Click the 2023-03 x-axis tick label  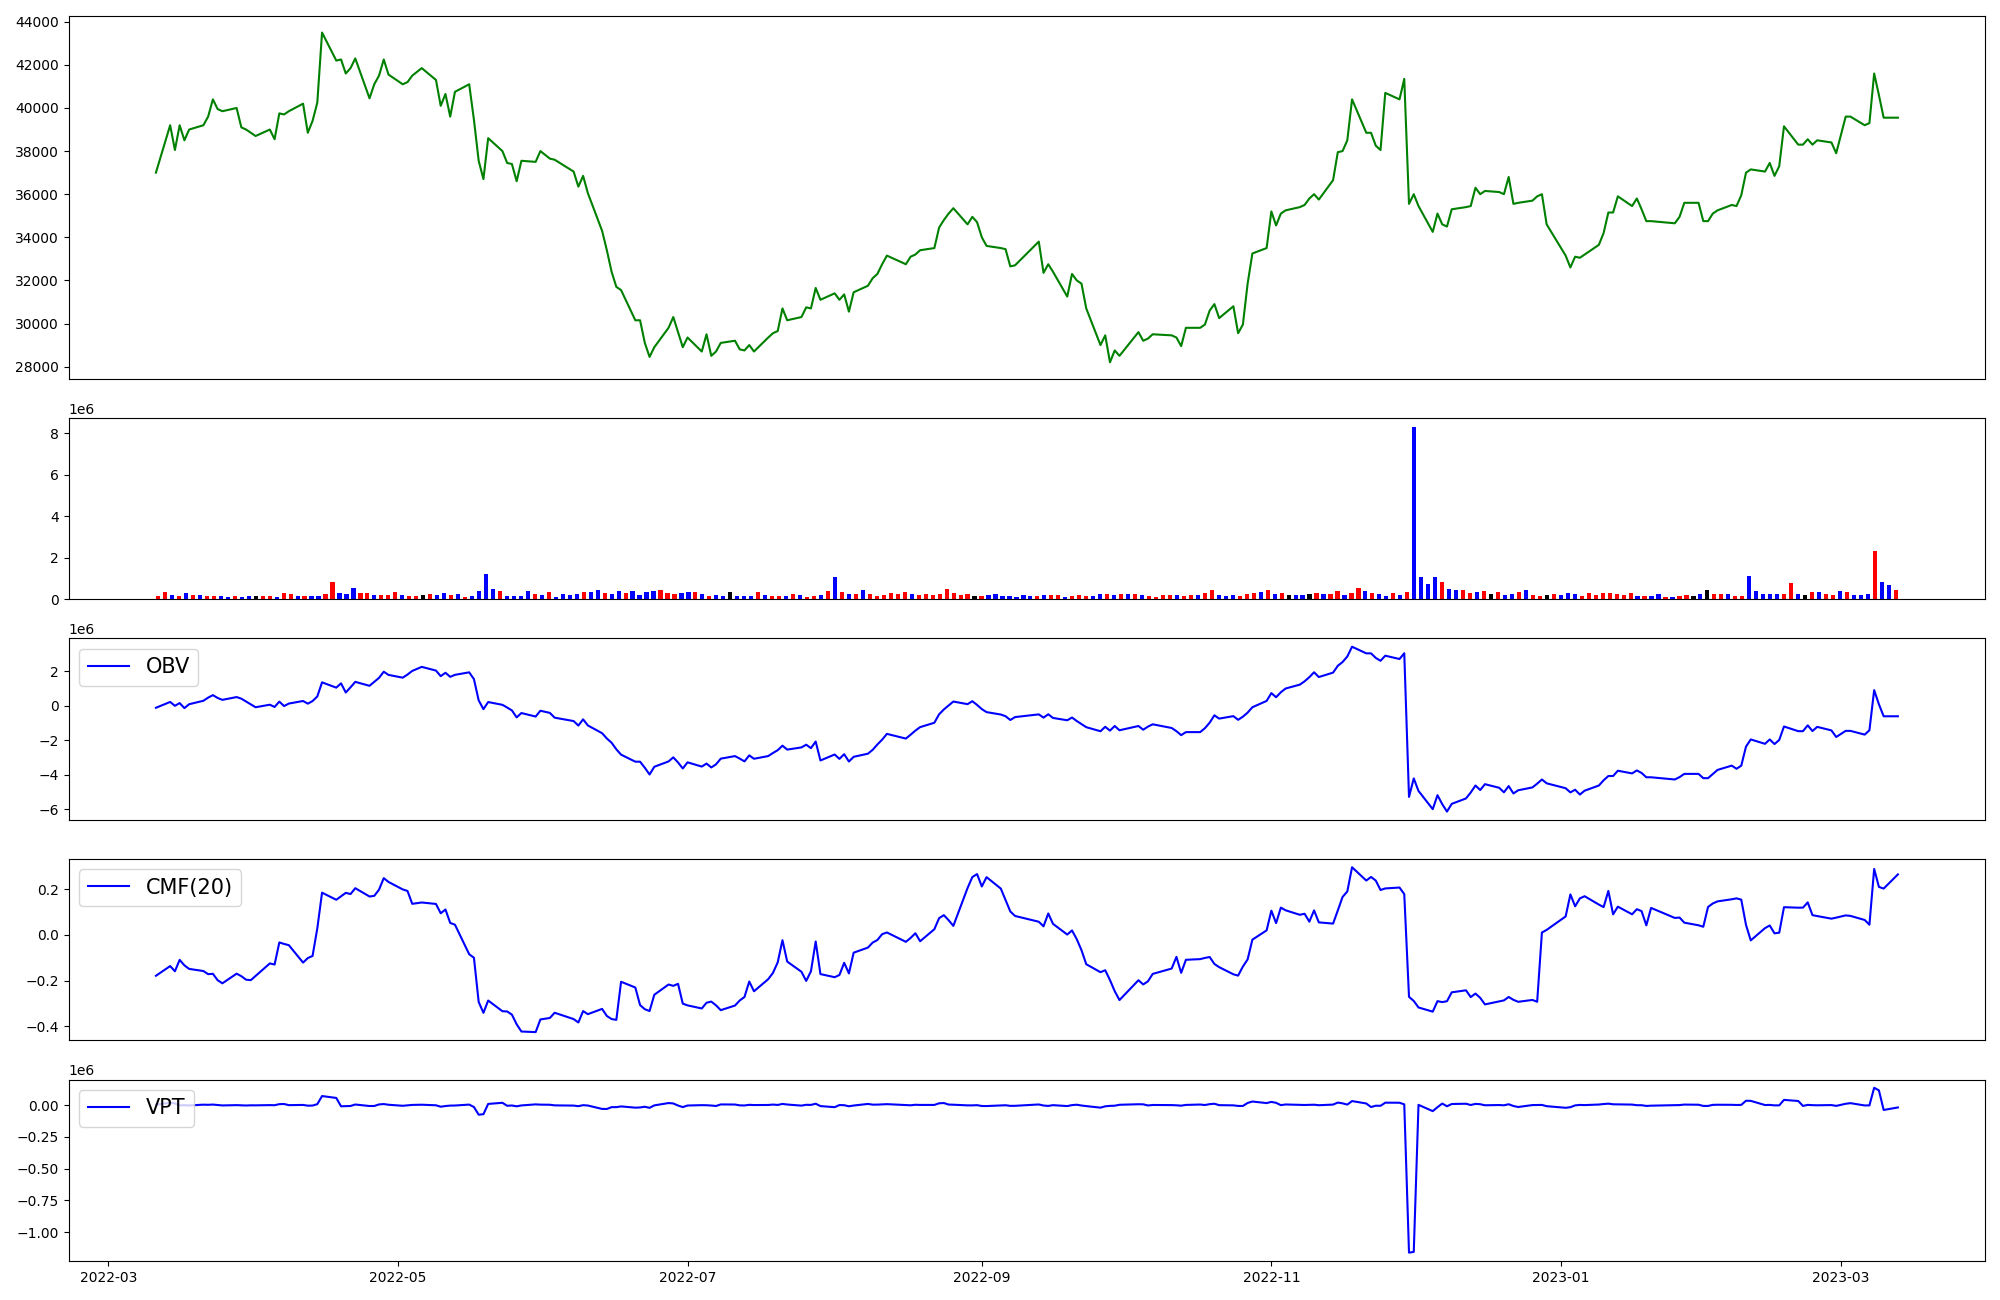coord(1841,1277)
